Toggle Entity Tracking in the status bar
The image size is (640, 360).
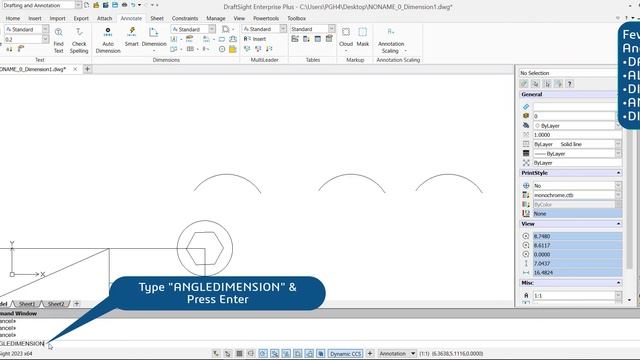click(x=286, y=353)
